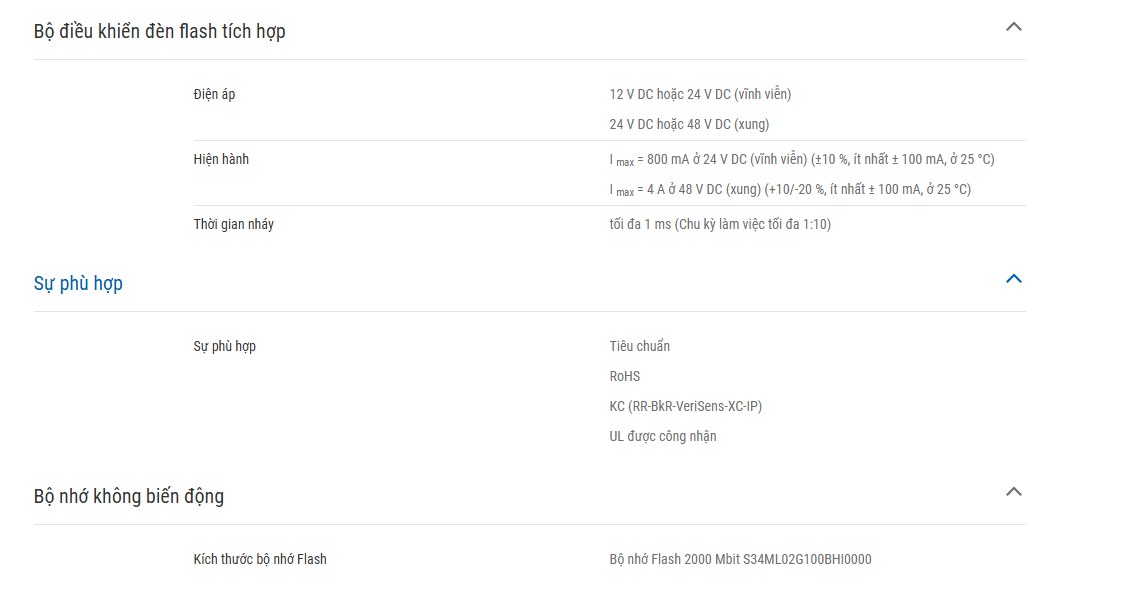Click the KC (RR-BkR-VeriSens-XC-IP) entry
Screen dimensions: 1125x597
coord(685,406)
